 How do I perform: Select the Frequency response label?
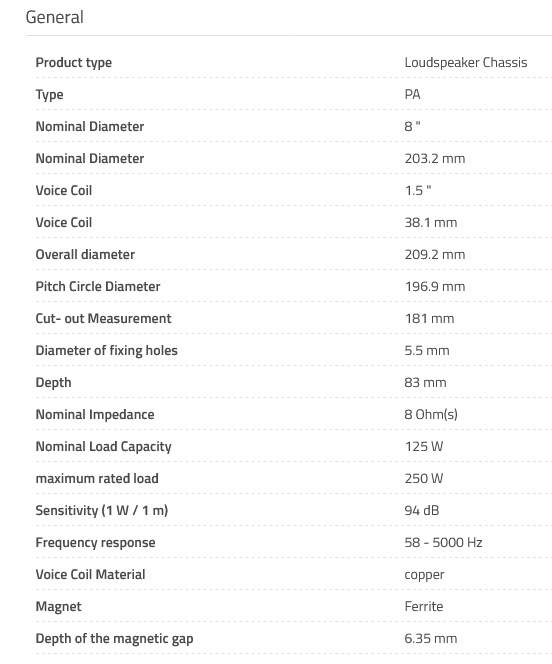(x=95, y=542)
